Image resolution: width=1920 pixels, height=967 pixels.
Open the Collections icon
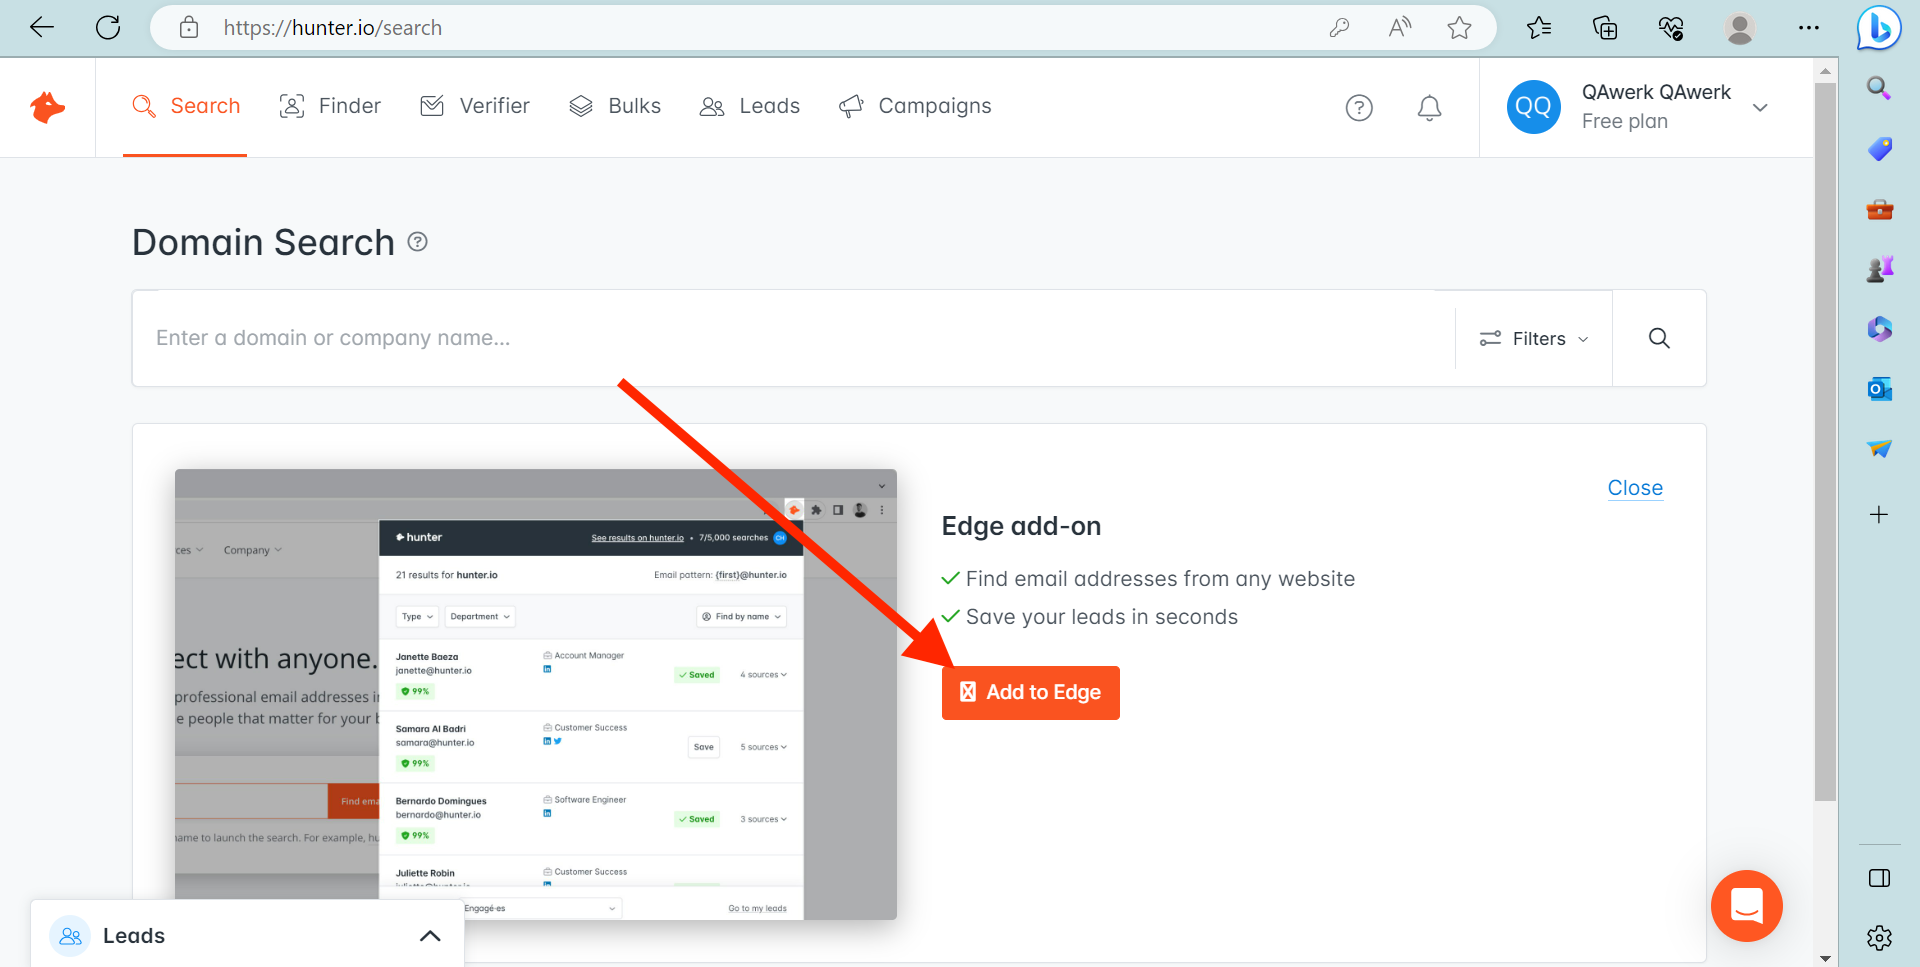(1605, 27)
